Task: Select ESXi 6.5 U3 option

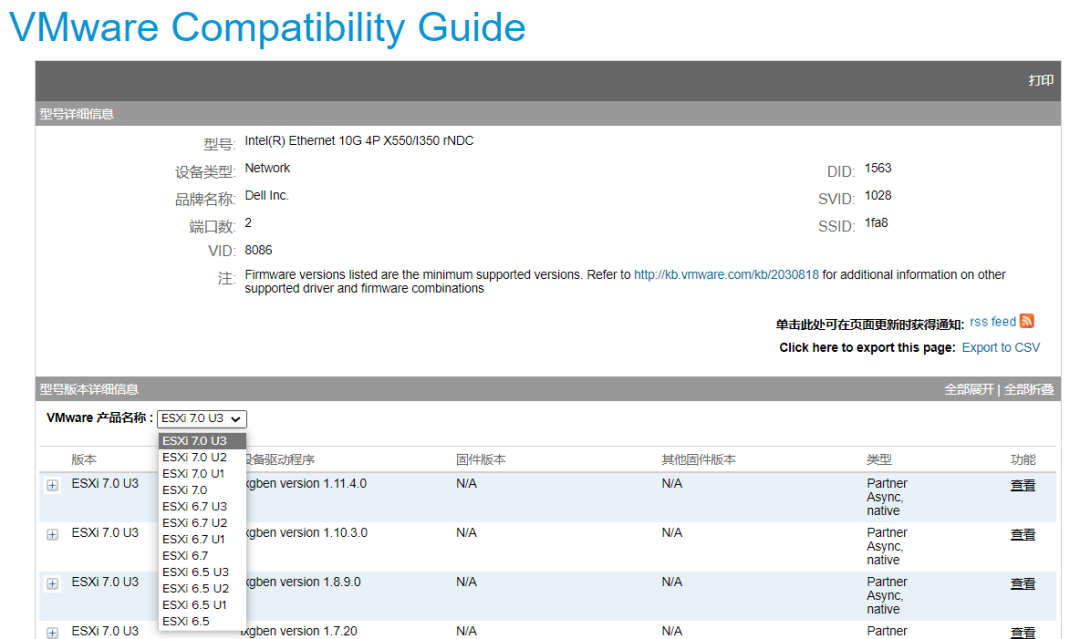Action: [202, 572]
